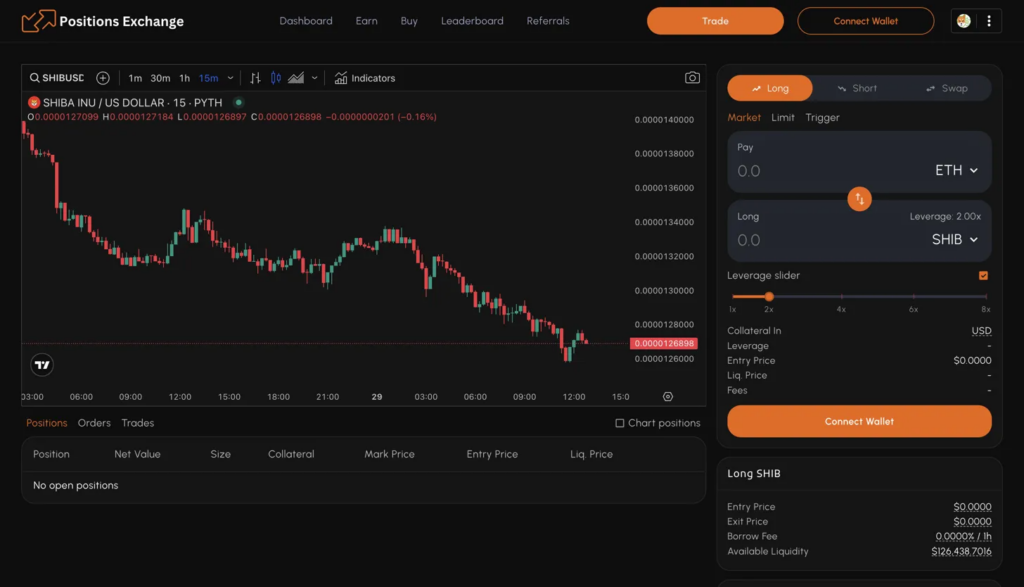Set chart timeframe to 30m
This screenshot has width=1024, height=587.
coord(160,78)
